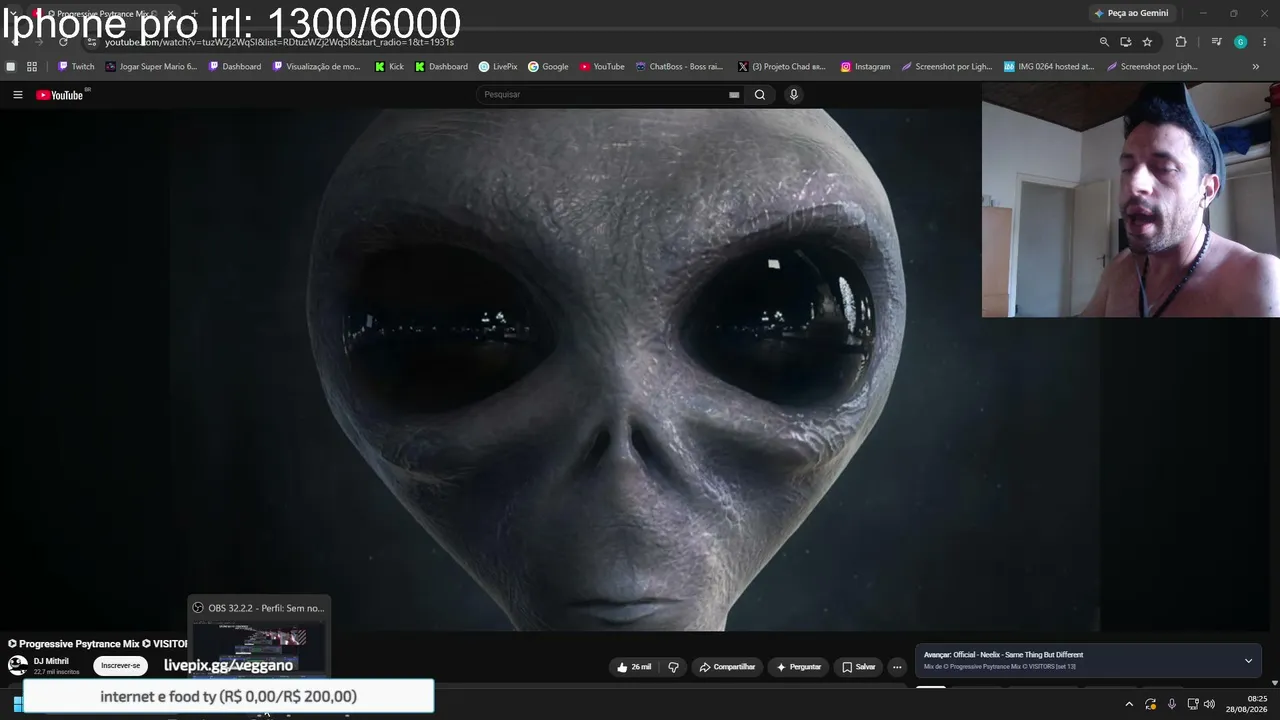This screenshot has width=1280, height=720.
Task: Save the video with Salvar
Action: (x=858, y=667)
